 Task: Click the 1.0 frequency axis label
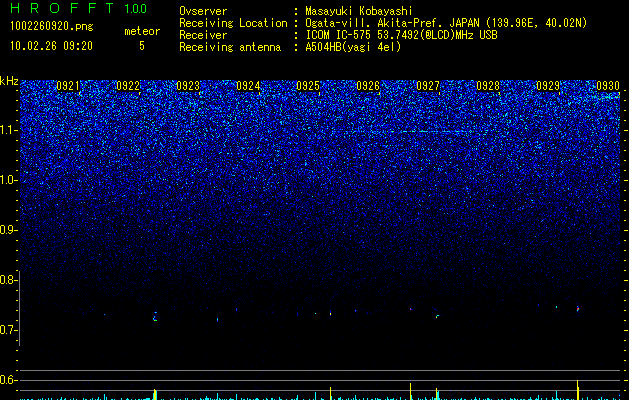[7, 180]
